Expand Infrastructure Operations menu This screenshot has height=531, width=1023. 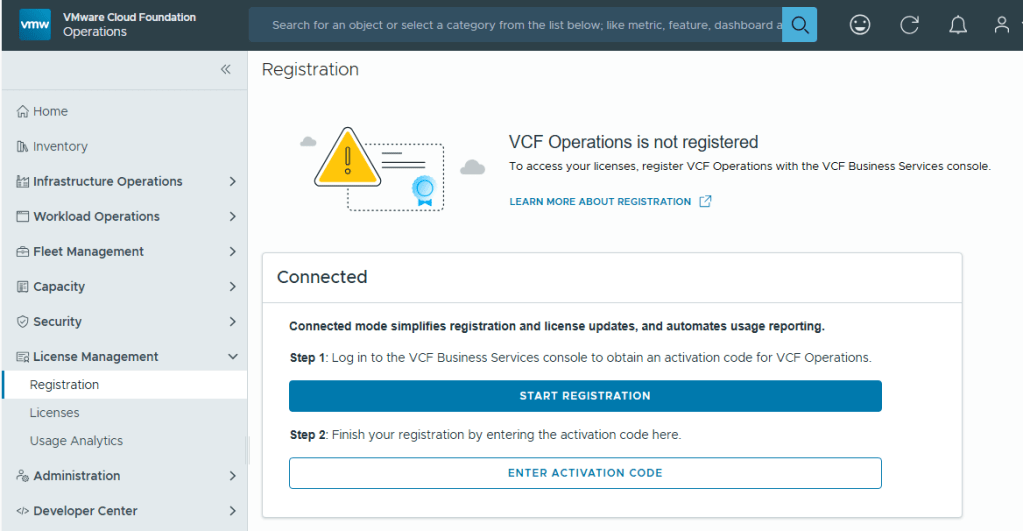click(x=232, y=181)
